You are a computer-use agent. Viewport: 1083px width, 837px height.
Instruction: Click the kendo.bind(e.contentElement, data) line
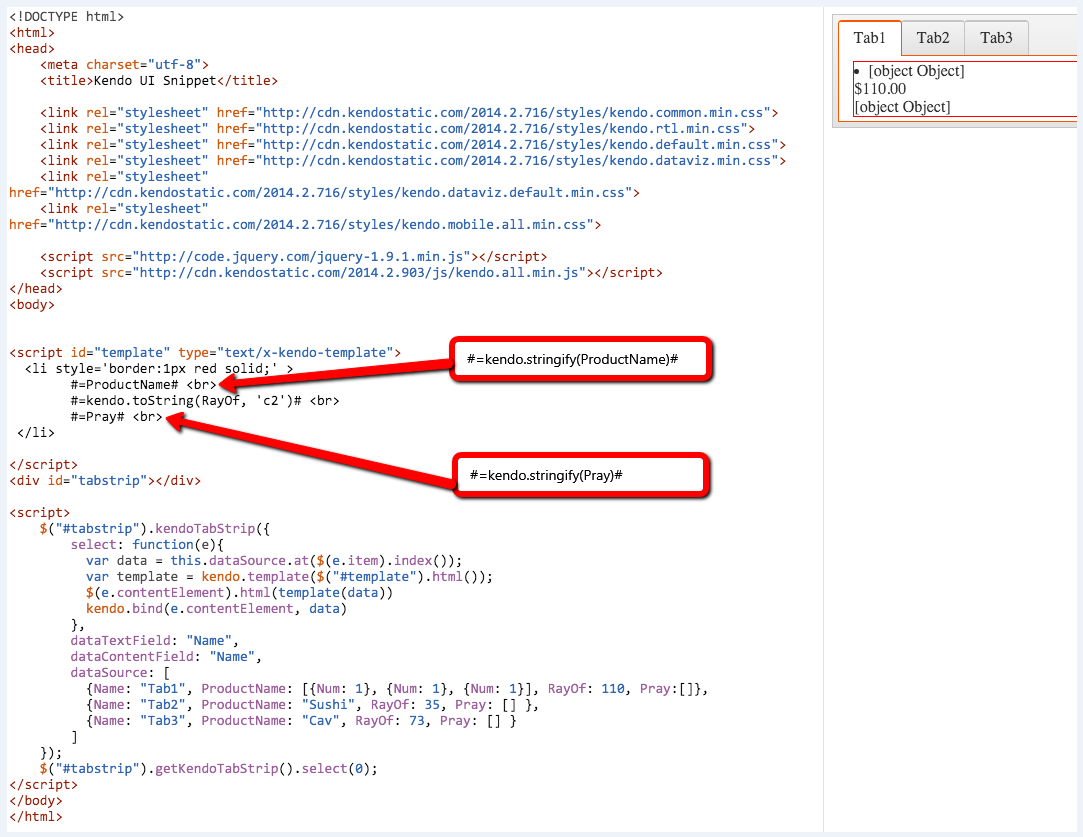tap(216, 608)
